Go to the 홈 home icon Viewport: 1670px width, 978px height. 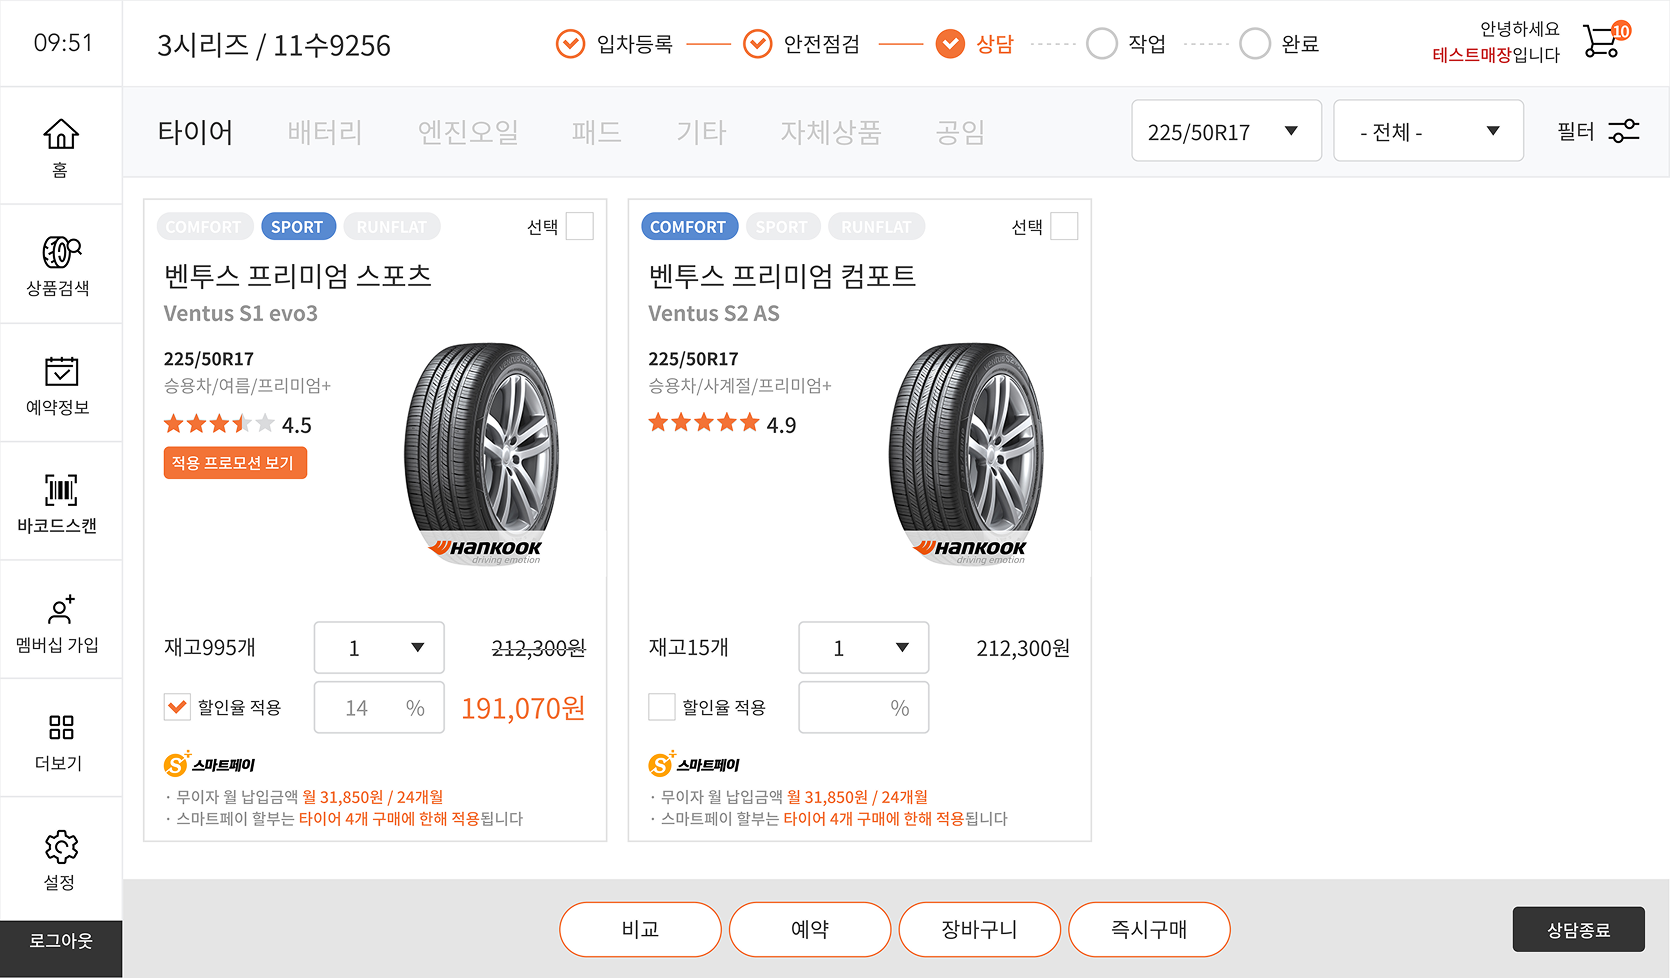click(x=61, y=135)
